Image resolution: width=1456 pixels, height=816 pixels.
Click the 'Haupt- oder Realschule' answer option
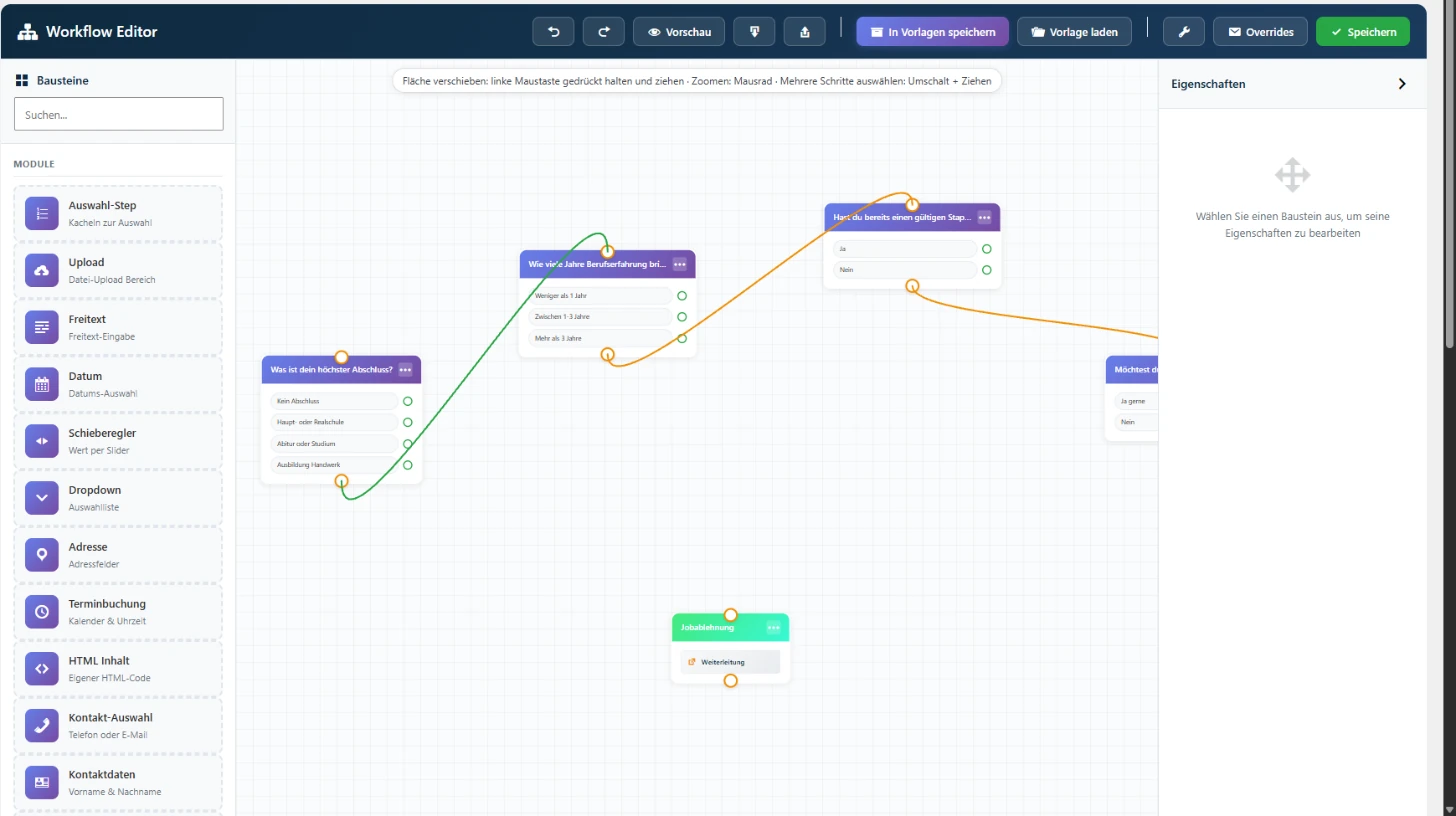[x=334, y=422]
